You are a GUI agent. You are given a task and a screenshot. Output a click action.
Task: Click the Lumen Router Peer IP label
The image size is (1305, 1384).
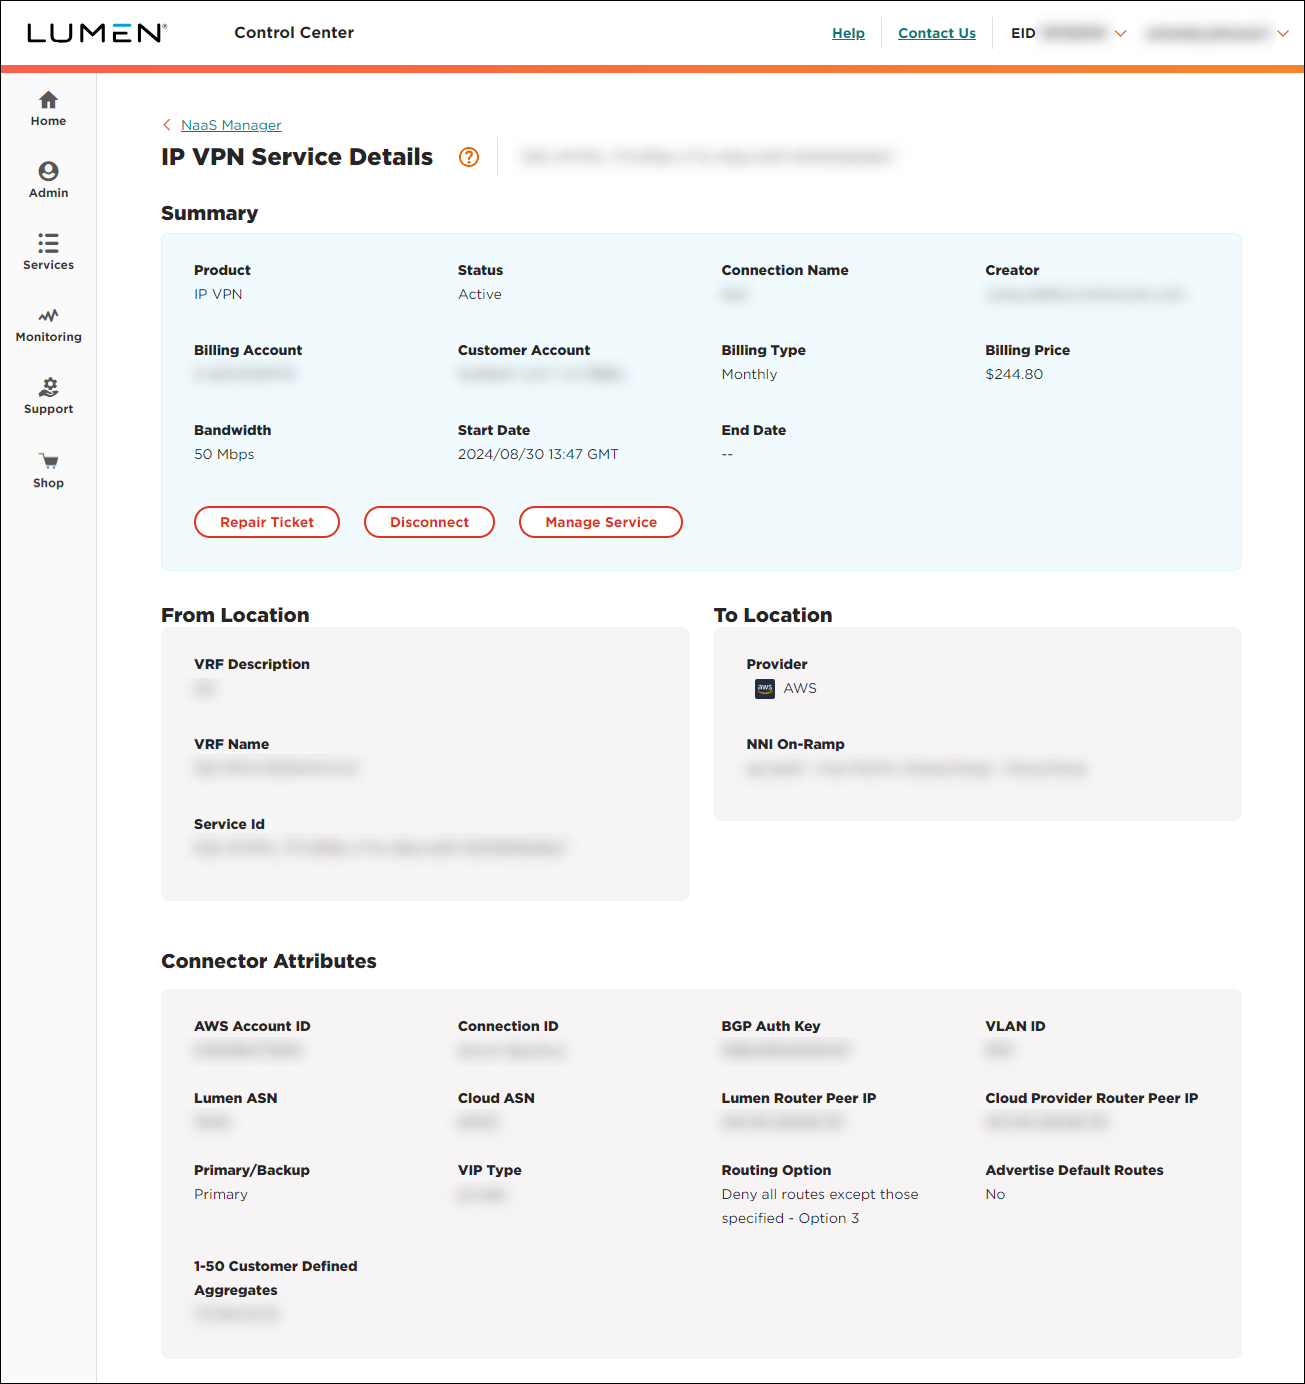[x=799, y=1098]
